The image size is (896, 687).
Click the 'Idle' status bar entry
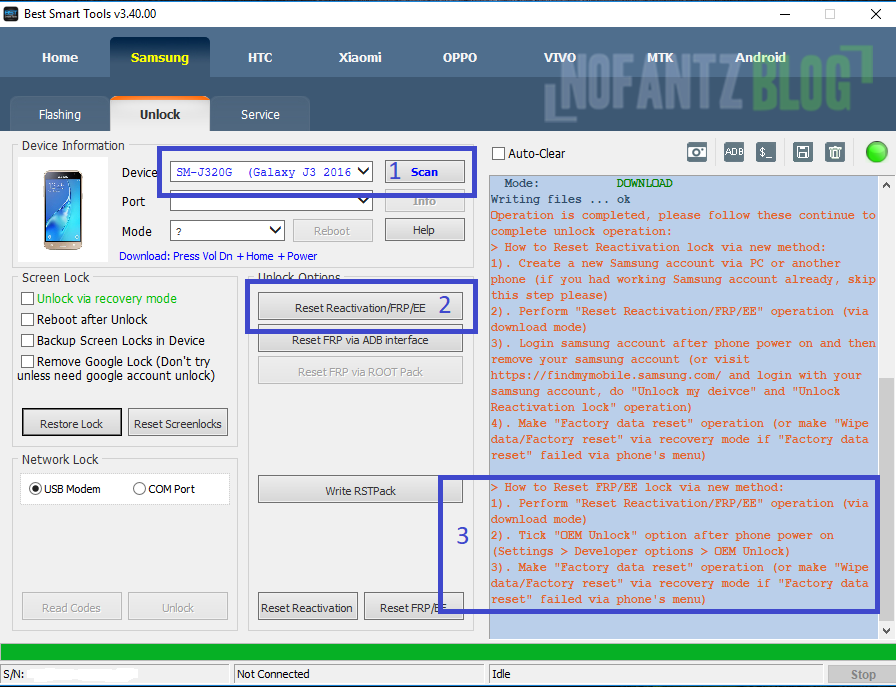click(656, 674)
